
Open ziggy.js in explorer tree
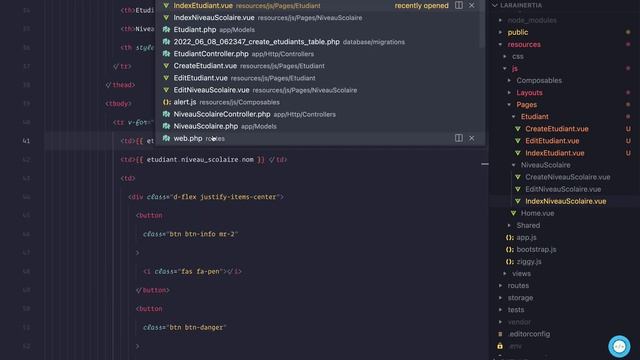(x=529, y=262)
